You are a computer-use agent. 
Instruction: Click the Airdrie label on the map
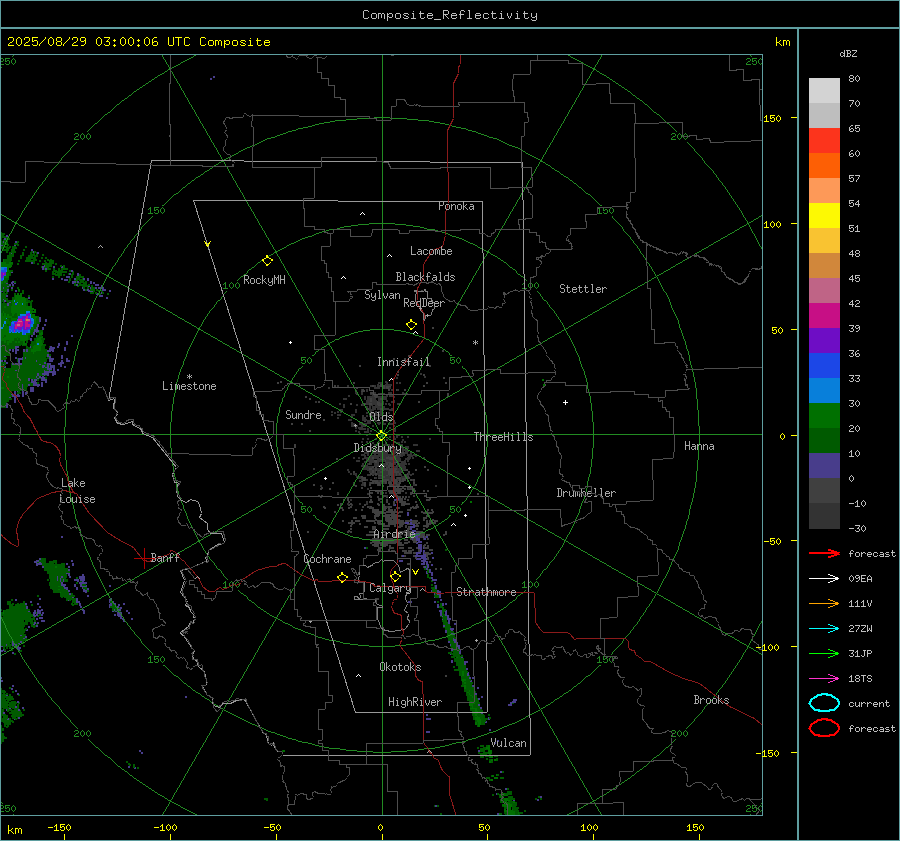tap(394, 534)
